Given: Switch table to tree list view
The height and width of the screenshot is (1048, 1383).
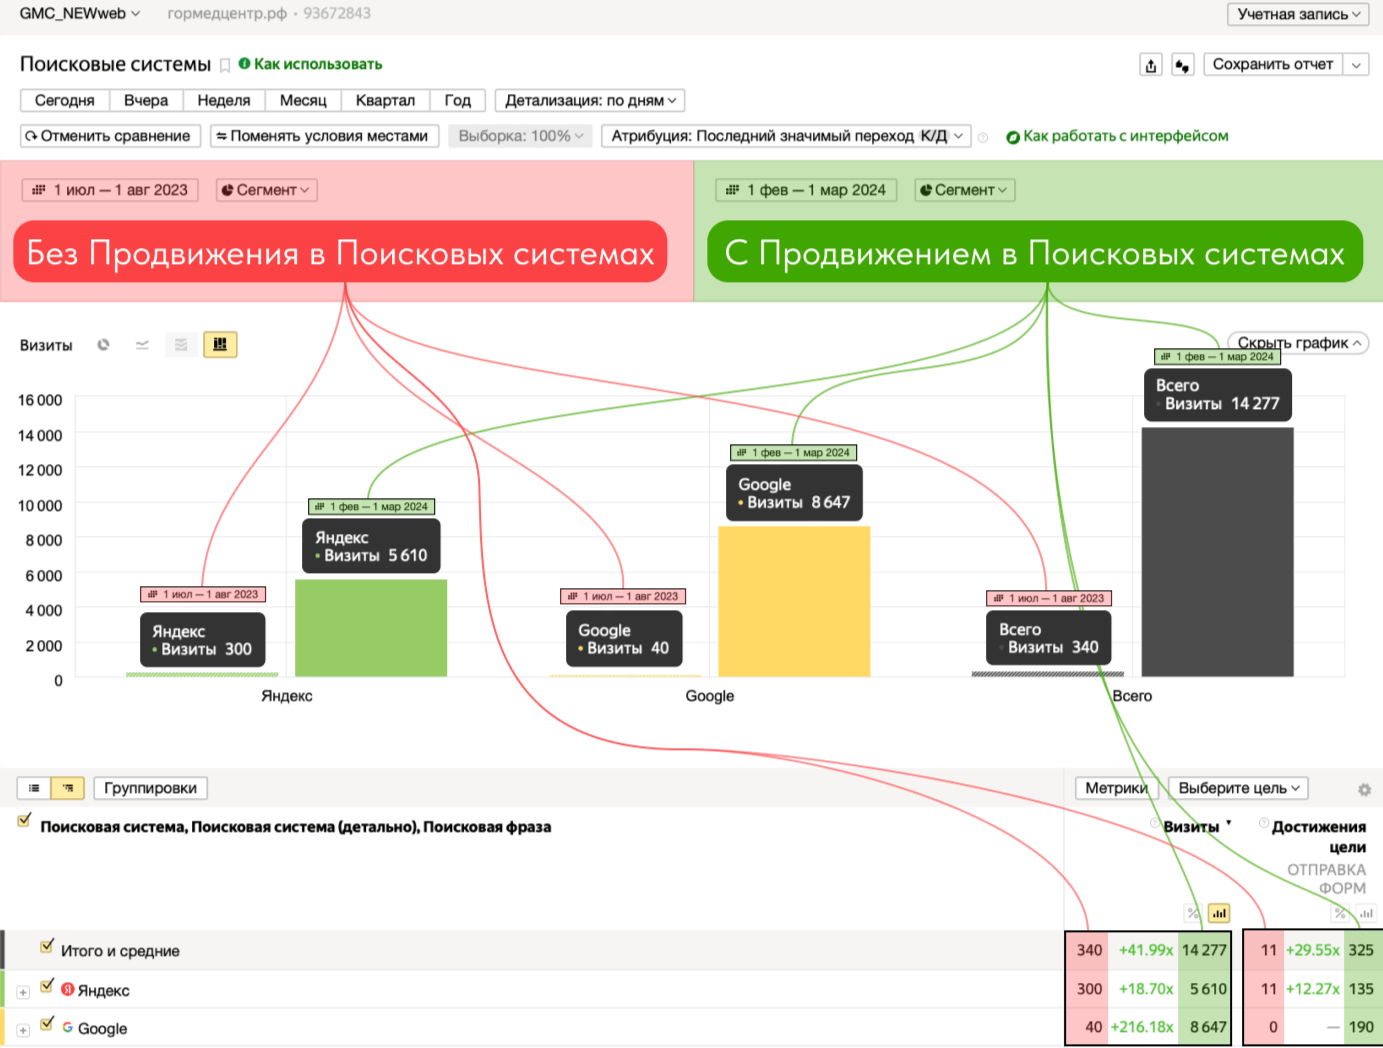Looking at the screenshot, I should (x=68, y=788).
